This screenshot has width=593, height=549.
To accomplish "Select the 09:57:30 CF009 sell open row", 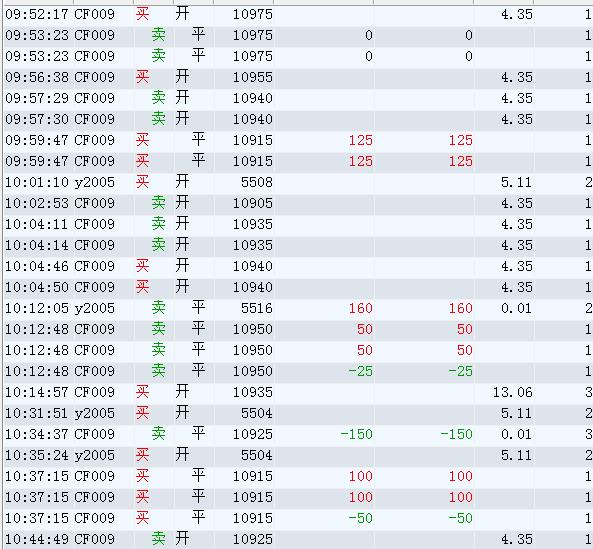I will (298, 119).
